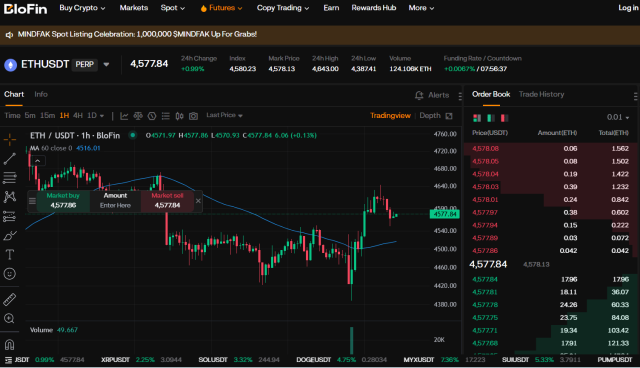
Task: Open the emoji sticker tool
Action: click(9, 274)
